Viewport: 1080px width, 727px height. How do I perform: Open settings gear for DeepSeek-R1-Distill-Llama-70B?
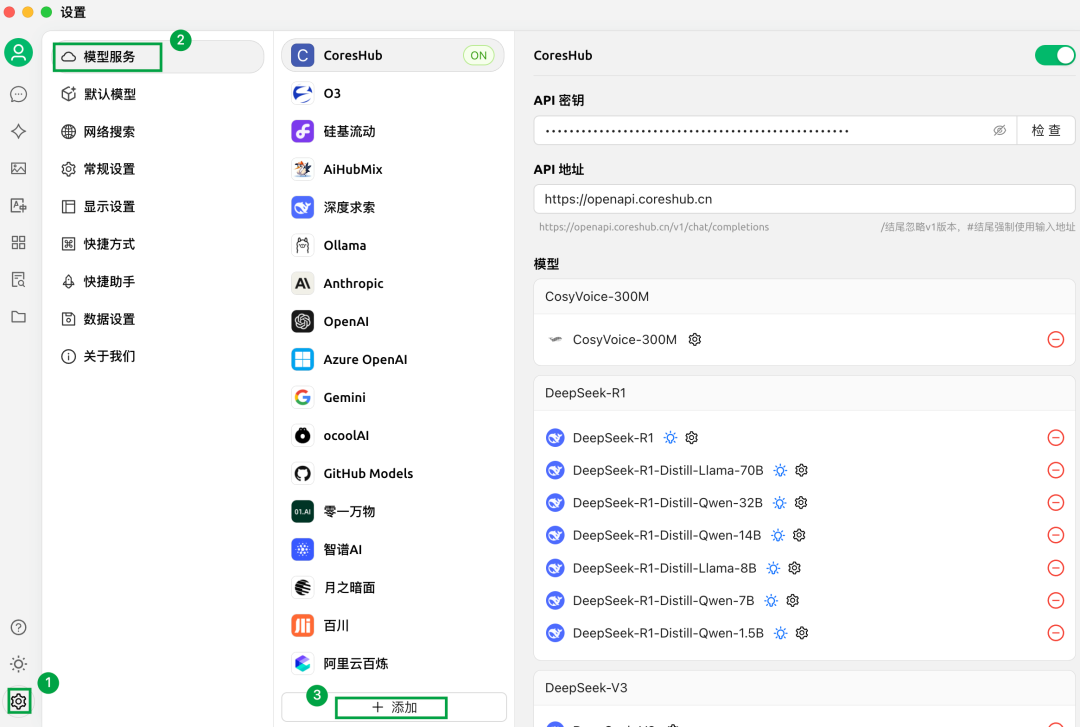click(801, 470)
